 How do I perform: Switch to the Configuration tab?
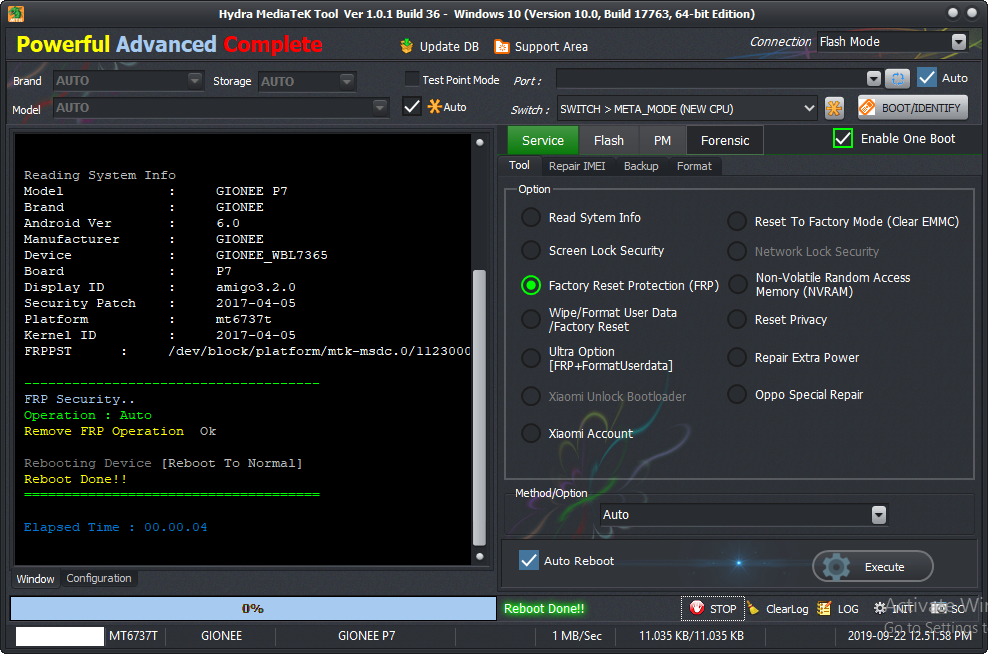click(99, 578)
